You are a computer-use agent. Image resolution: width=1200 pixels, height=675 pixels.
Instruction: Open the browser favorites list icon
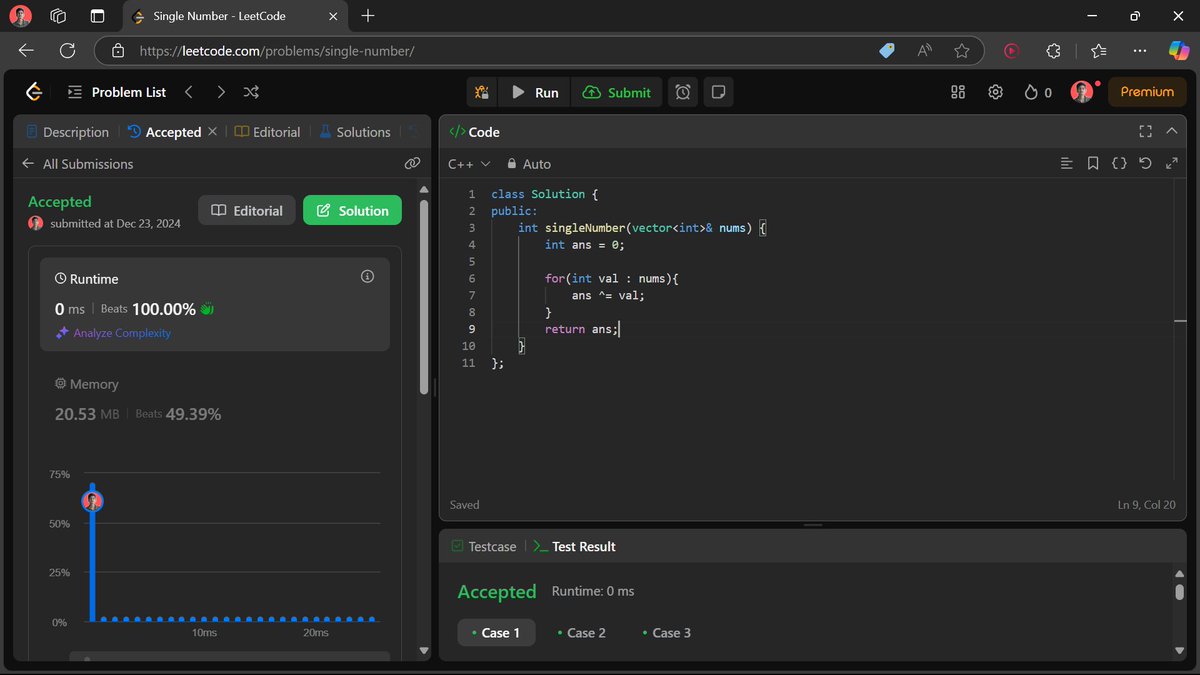click(x=1099, y=50)
